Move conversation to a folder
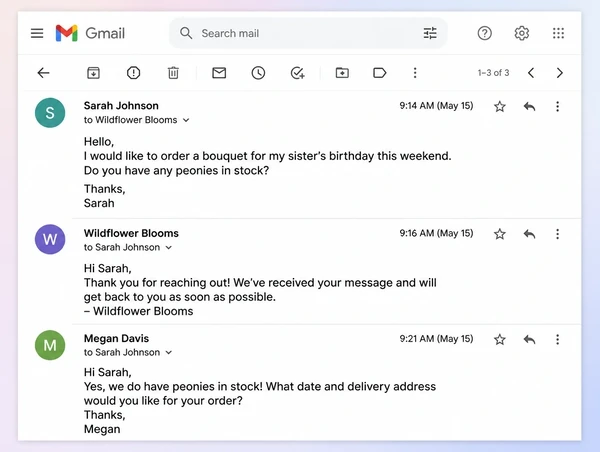The image size is (600, 452). coord(342,73)
